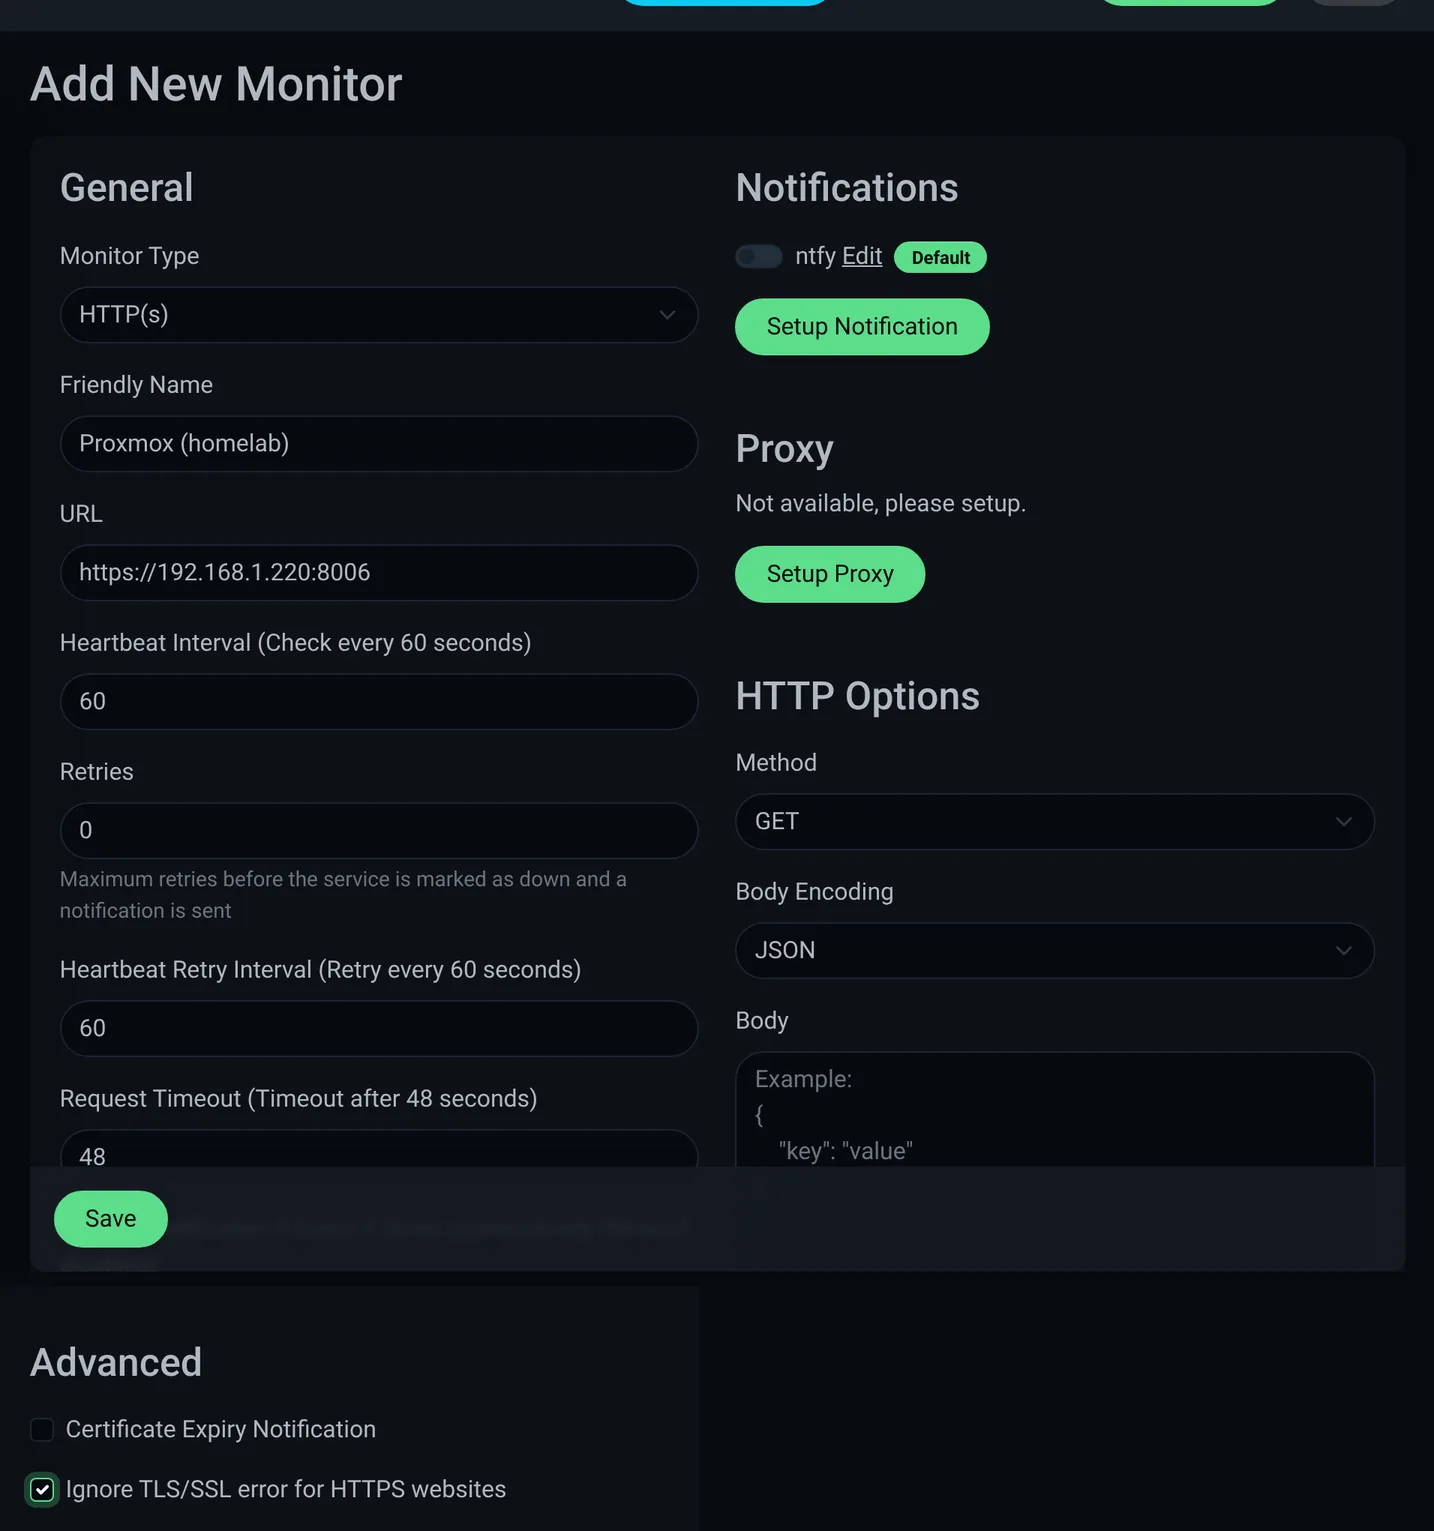
Task: Click the 'HTTP Options' section heading
Action: (858, 696)
